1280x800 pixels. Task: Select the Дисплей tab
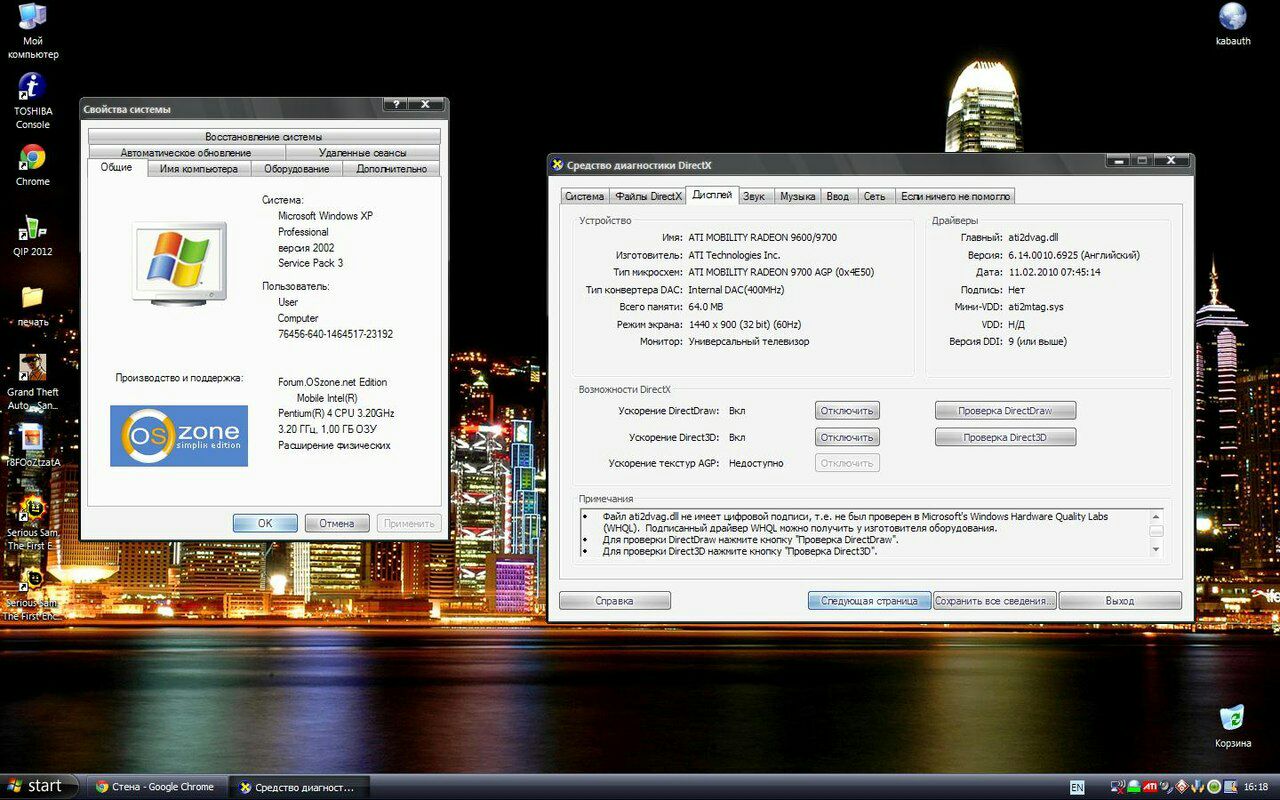click(x=712, y=194)
